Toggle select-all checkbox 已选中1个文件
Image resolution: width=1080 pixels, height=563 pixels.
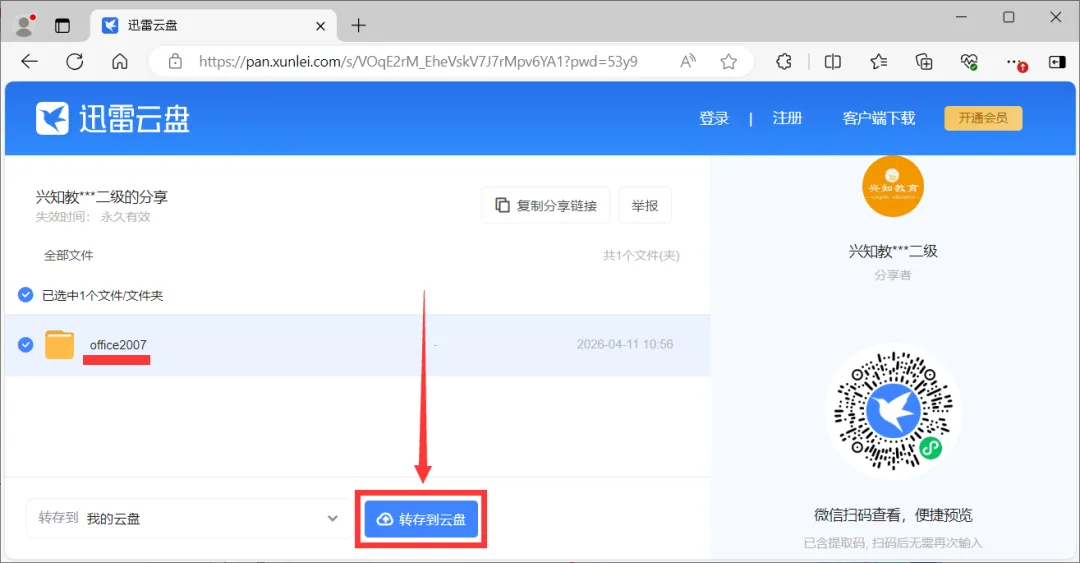(25, 295)
